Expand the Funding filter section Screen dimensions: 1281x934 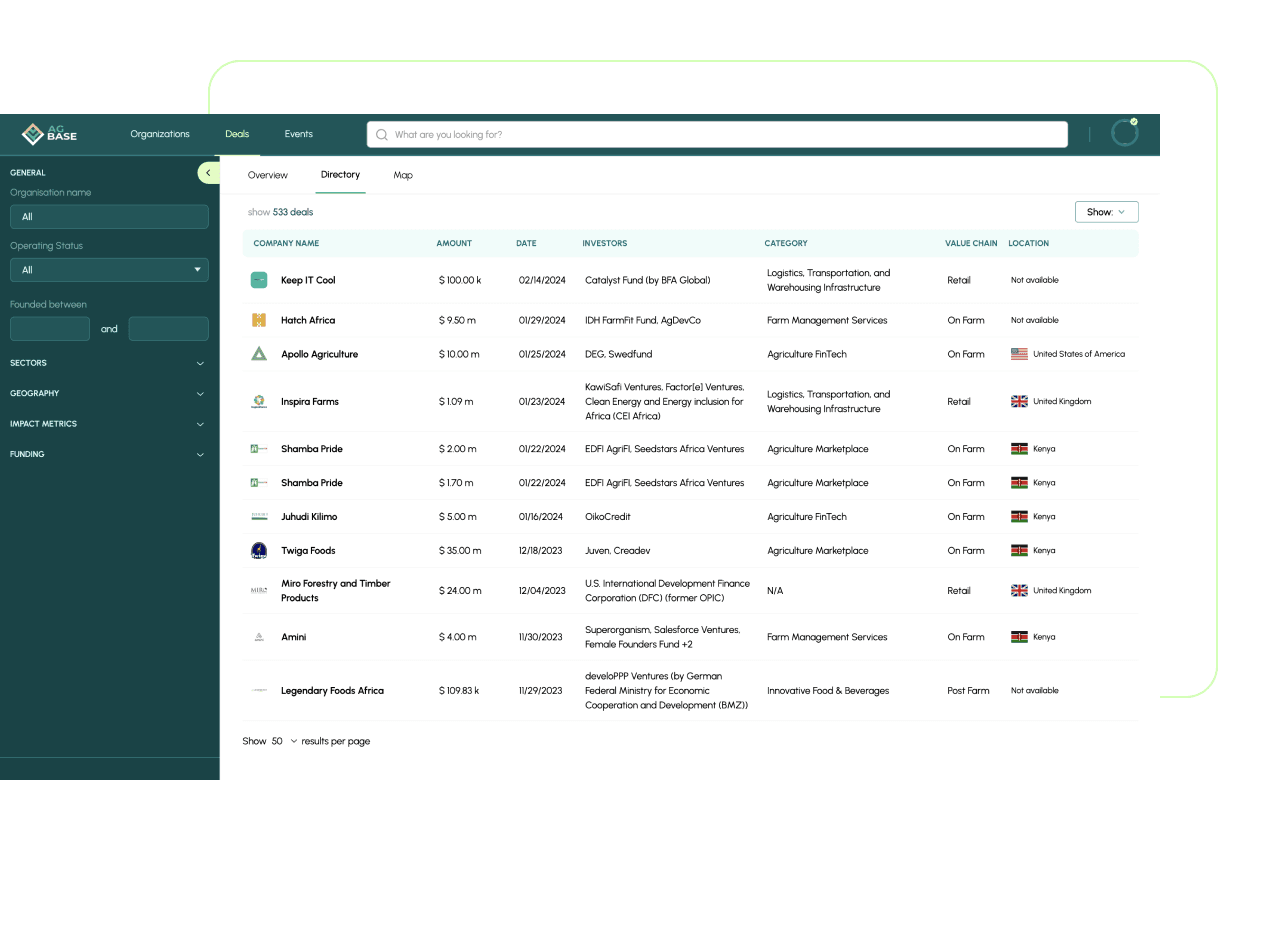[x=109, y=454]
